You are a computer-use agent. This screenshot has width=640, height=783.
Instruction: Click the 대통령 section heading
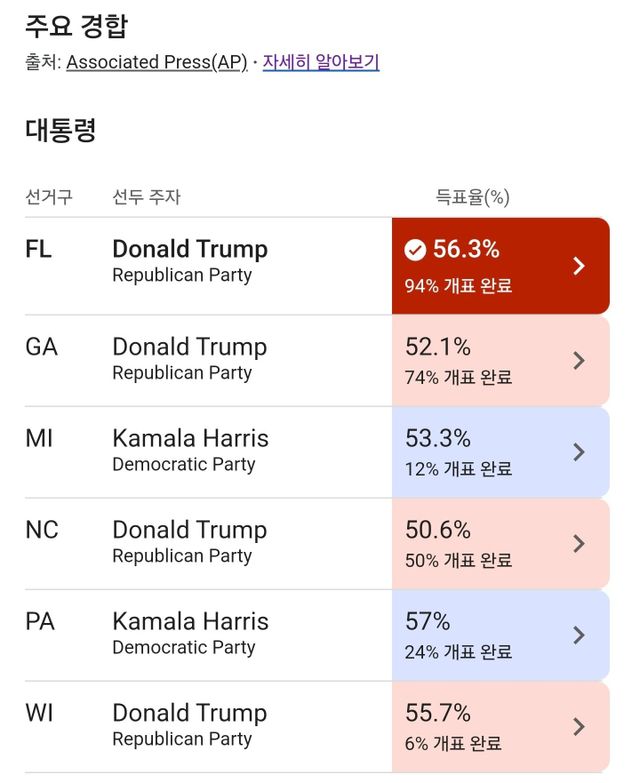click(60, 131)
